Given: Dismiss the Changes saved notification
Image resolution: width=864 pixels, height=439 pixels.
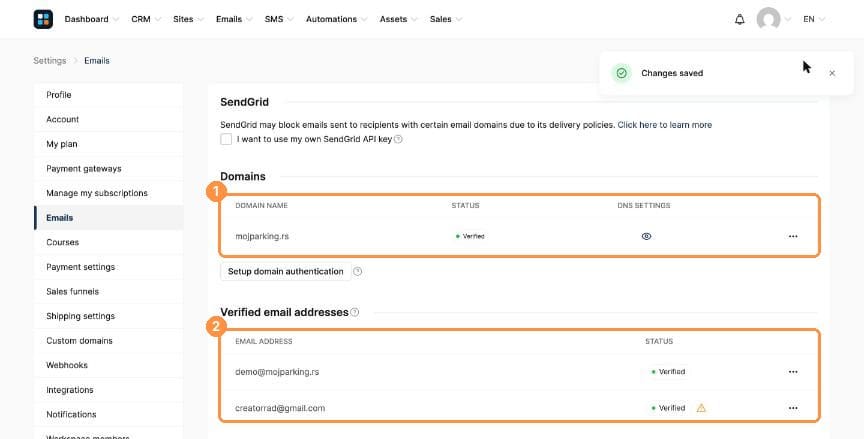Looking at the screenshot, I should 832,73.
